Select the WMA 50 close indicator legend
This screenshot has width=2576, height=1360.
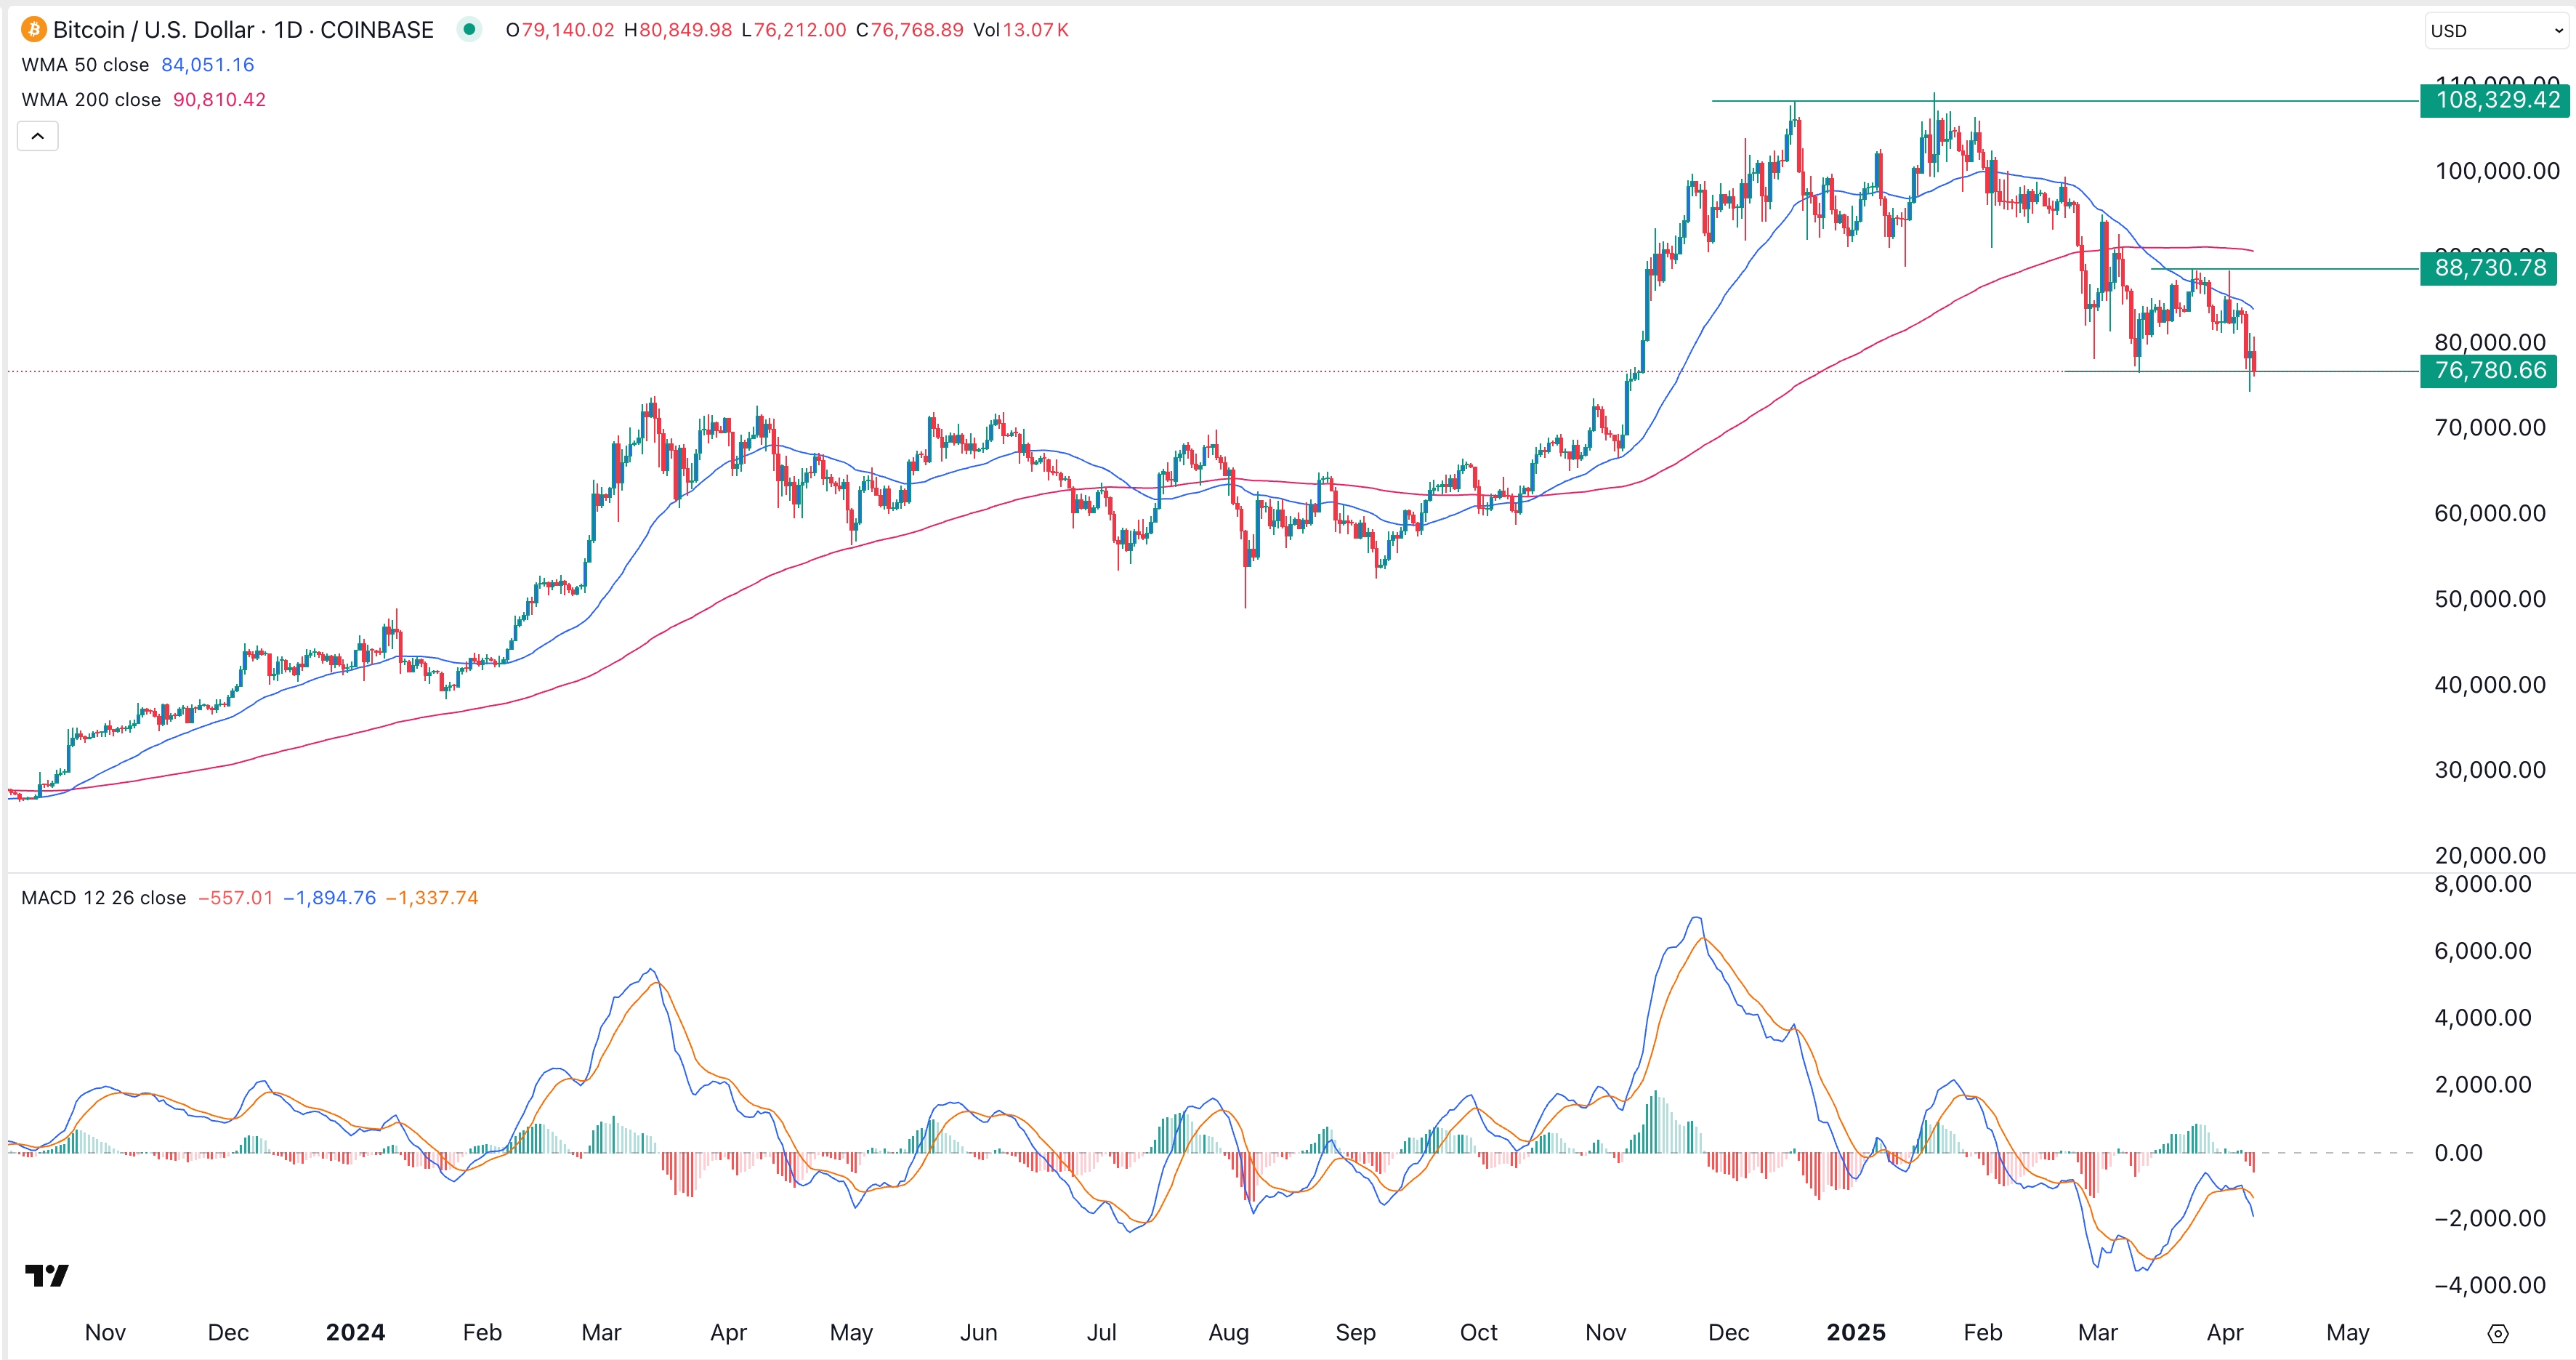pos(85,65)
